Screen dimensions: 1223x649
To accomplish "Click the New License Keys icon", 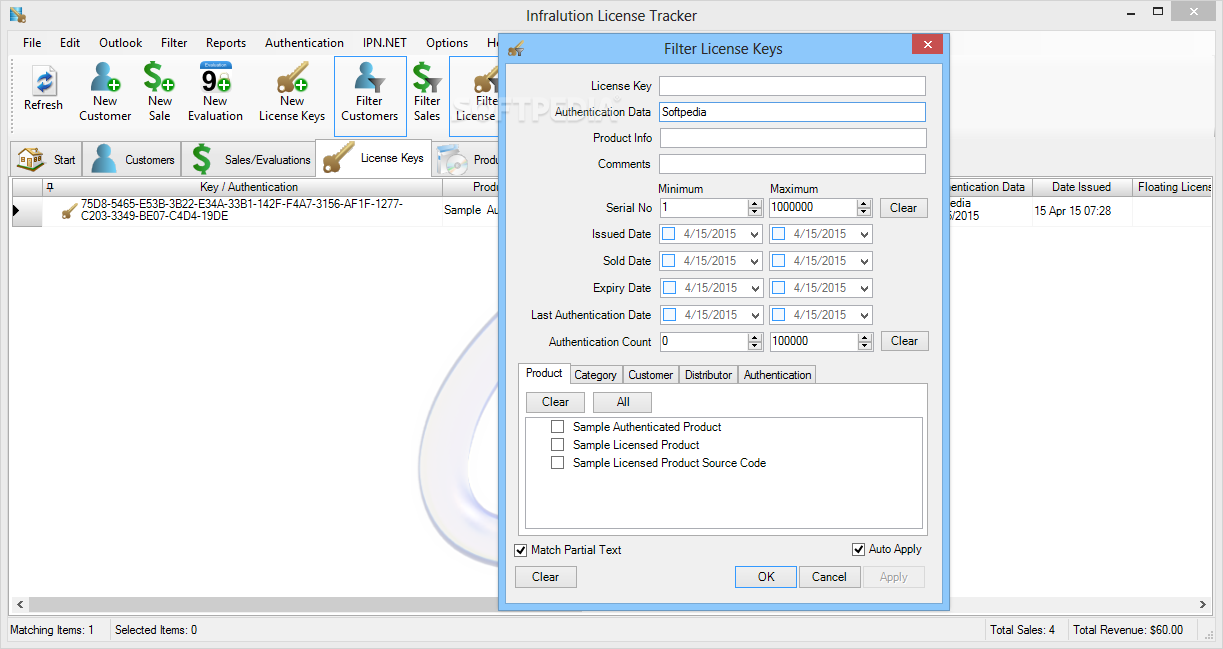I will [292, 77].
